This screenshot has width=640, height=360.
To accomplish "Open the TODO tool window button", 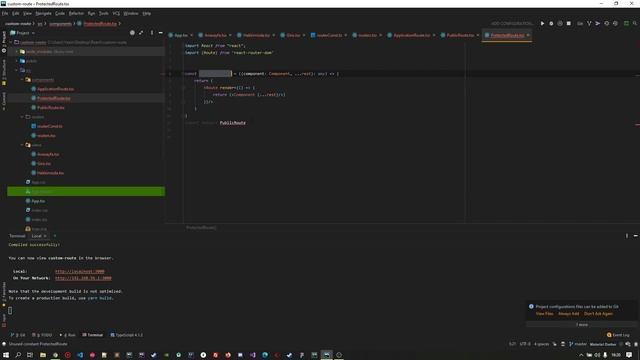I will (x=42, y=335).
